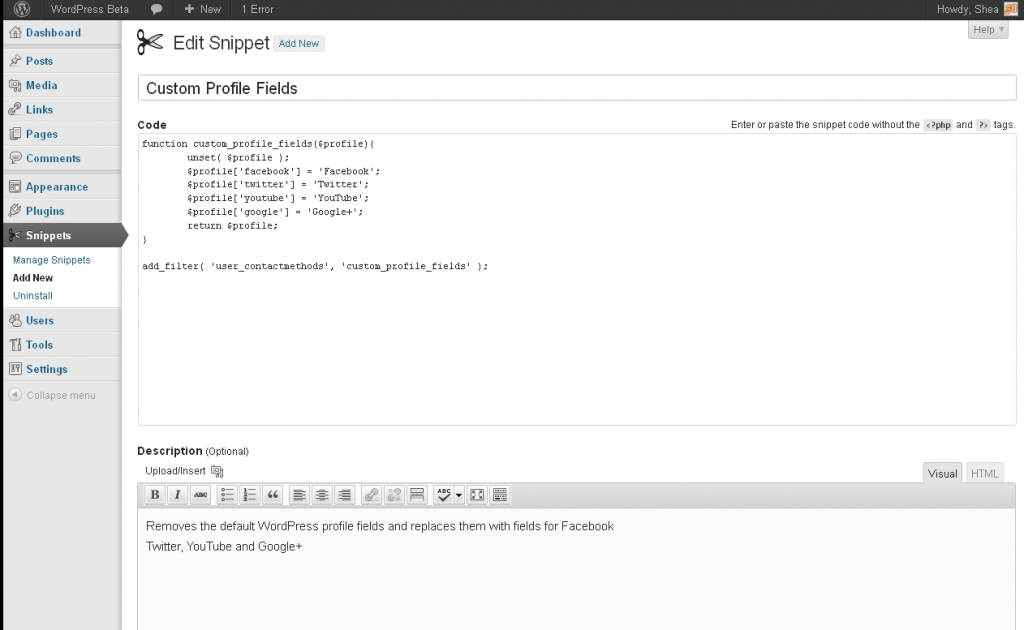
Task: Click the Add New button beside title
Action: [x=299, y=44]
